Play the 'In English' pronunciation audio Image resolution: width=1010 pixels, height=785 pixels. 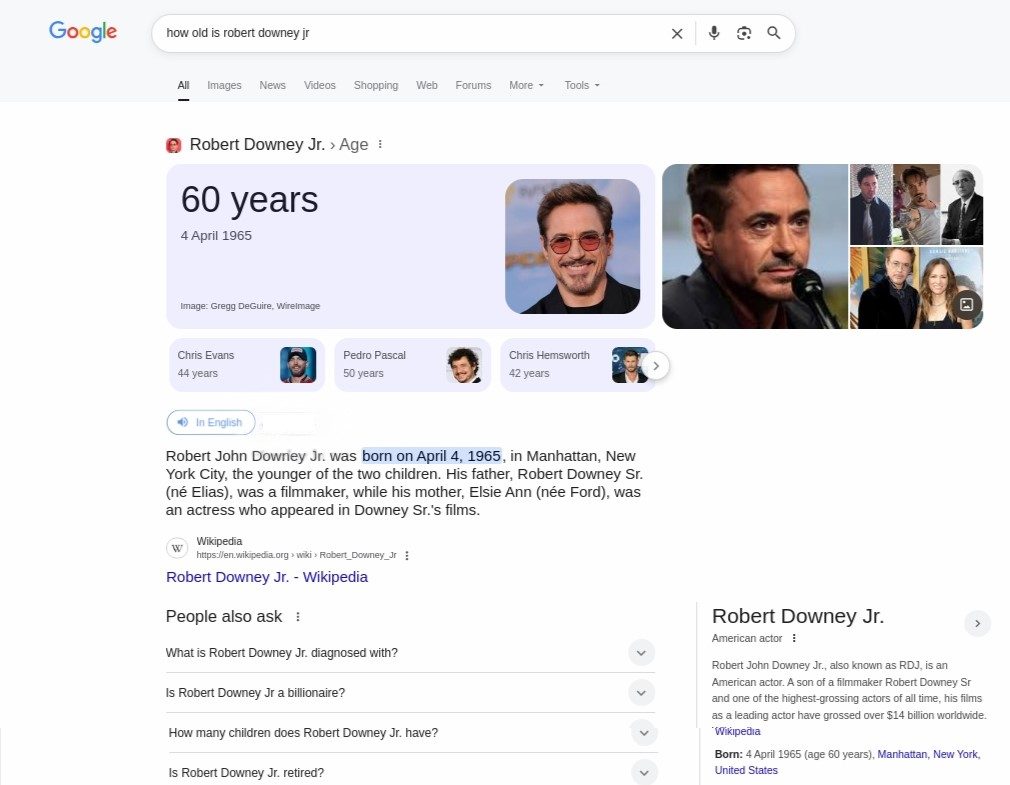pos(210,422)
